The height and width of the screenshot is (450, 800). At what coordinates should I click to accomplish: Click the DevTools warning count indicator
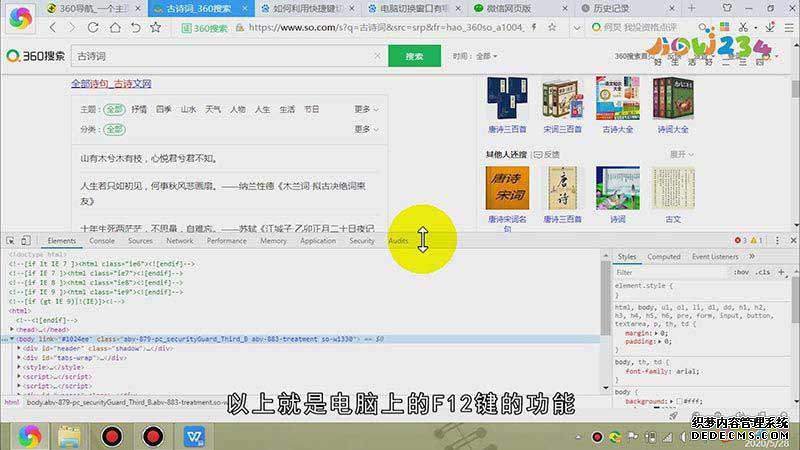coord(756,240)
